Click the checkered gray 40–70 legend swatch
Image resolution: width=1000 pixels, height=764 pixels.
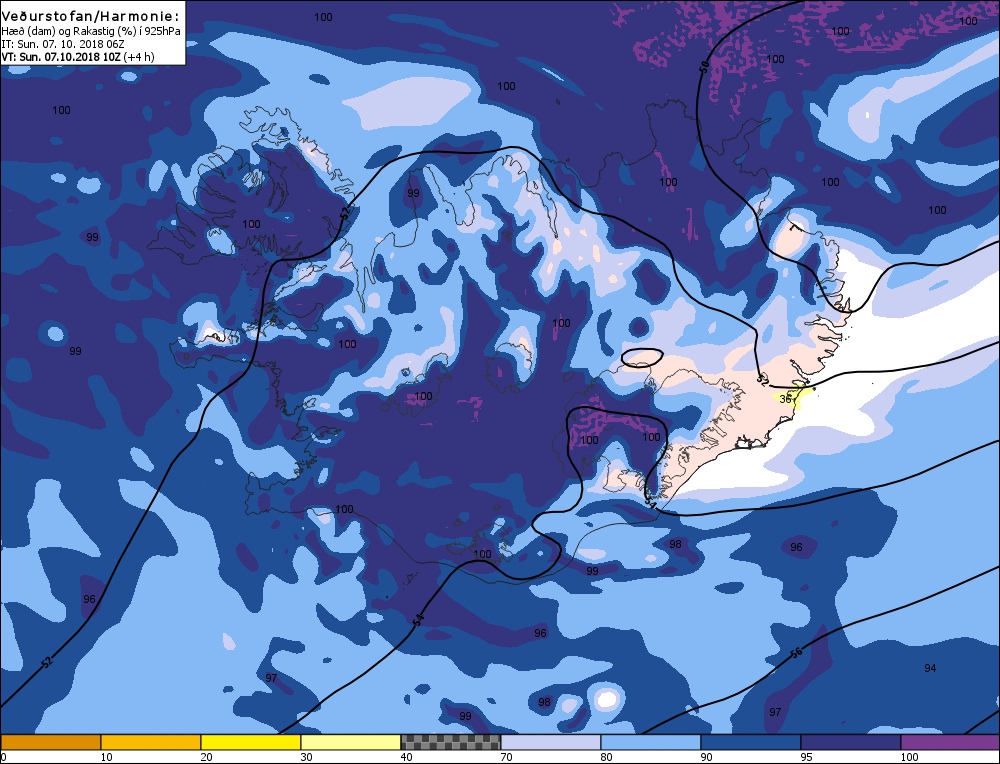[x=451, y=742]
